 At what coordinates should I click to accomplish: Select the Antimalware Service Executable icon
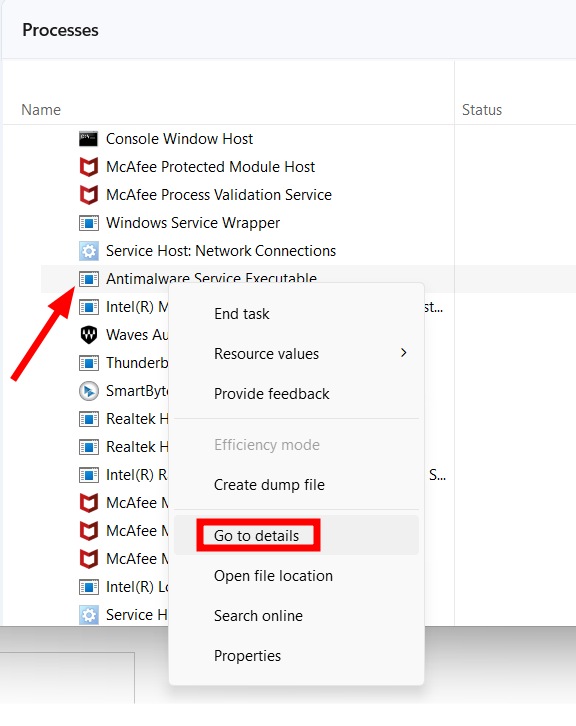[88, 279]
